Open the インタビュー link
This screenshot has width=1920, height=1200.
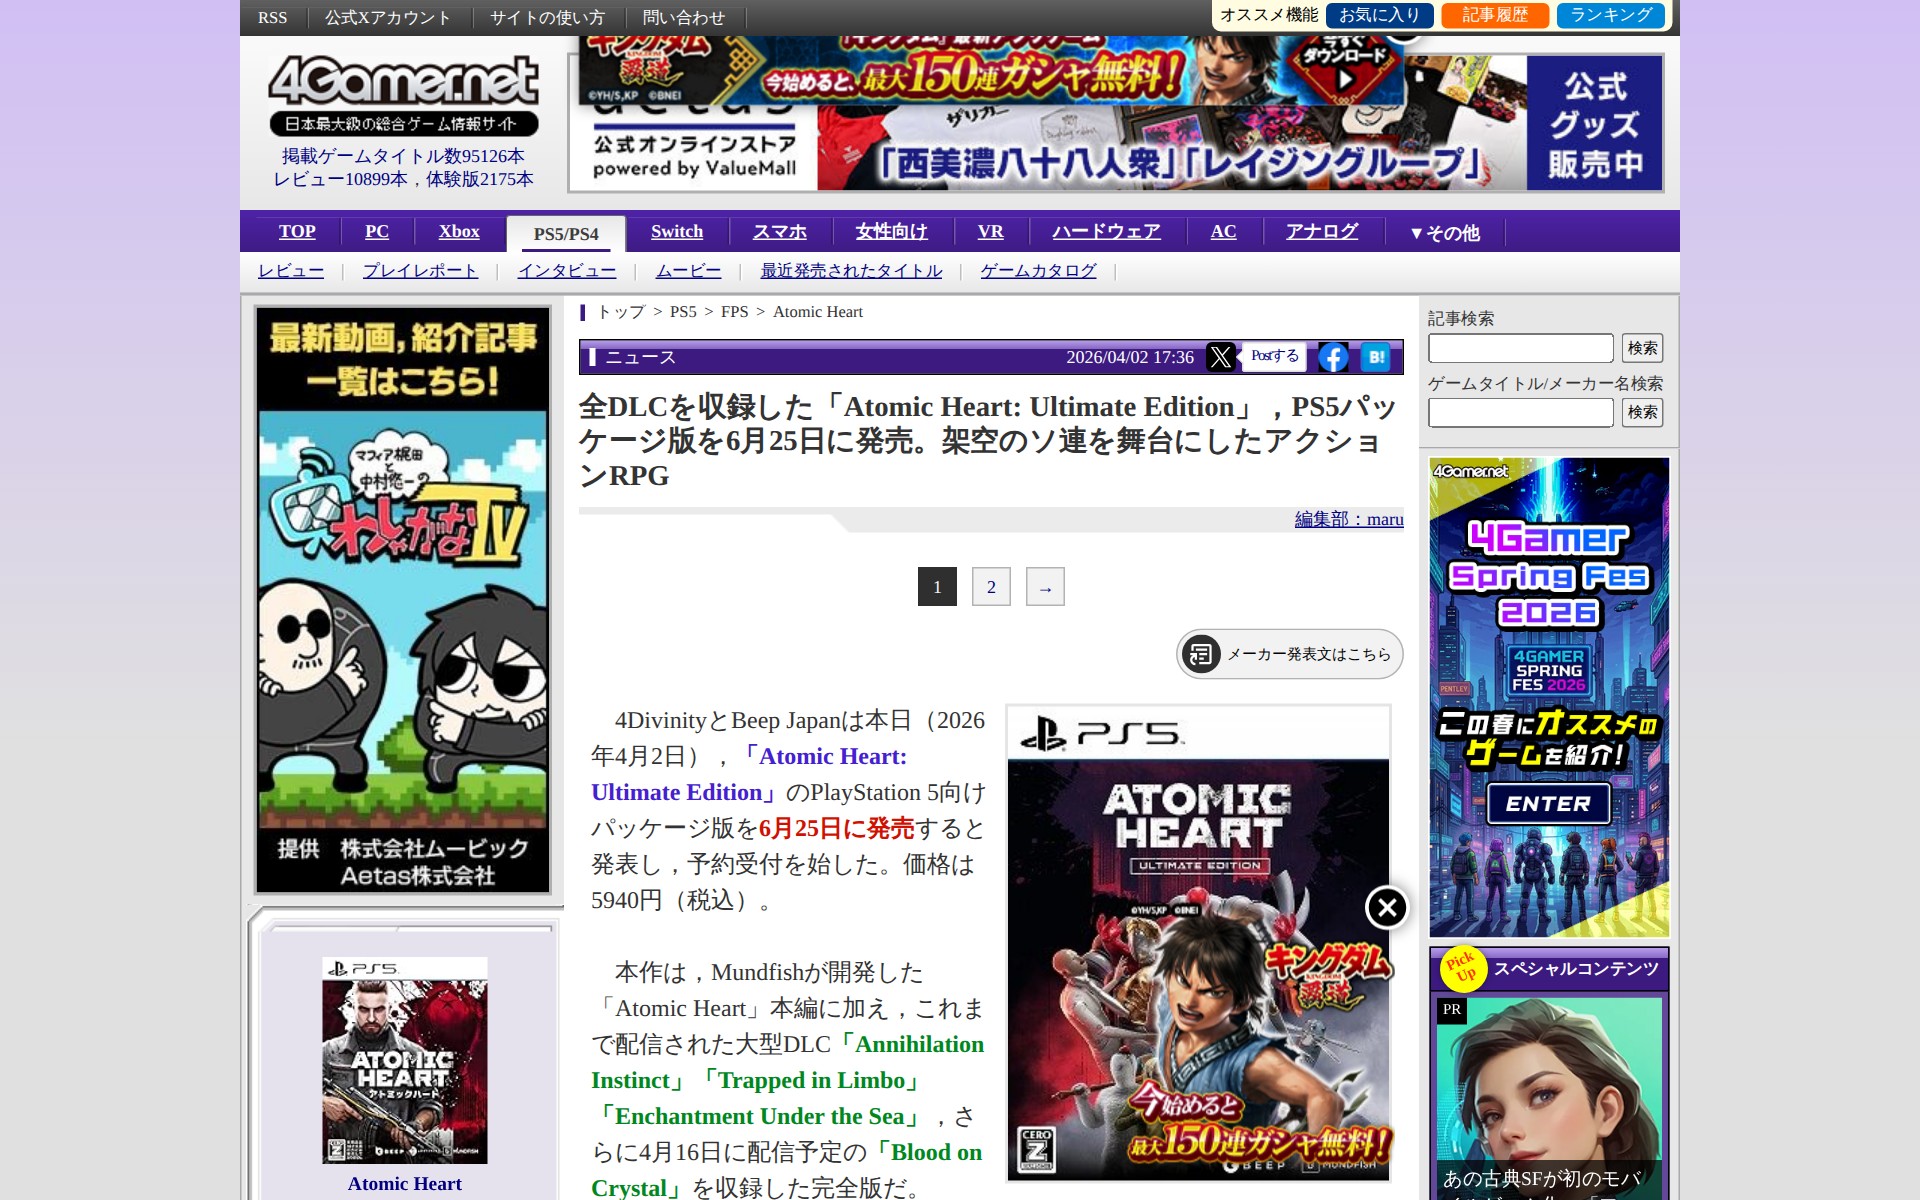pyautogui.click(x=567, y=271)
